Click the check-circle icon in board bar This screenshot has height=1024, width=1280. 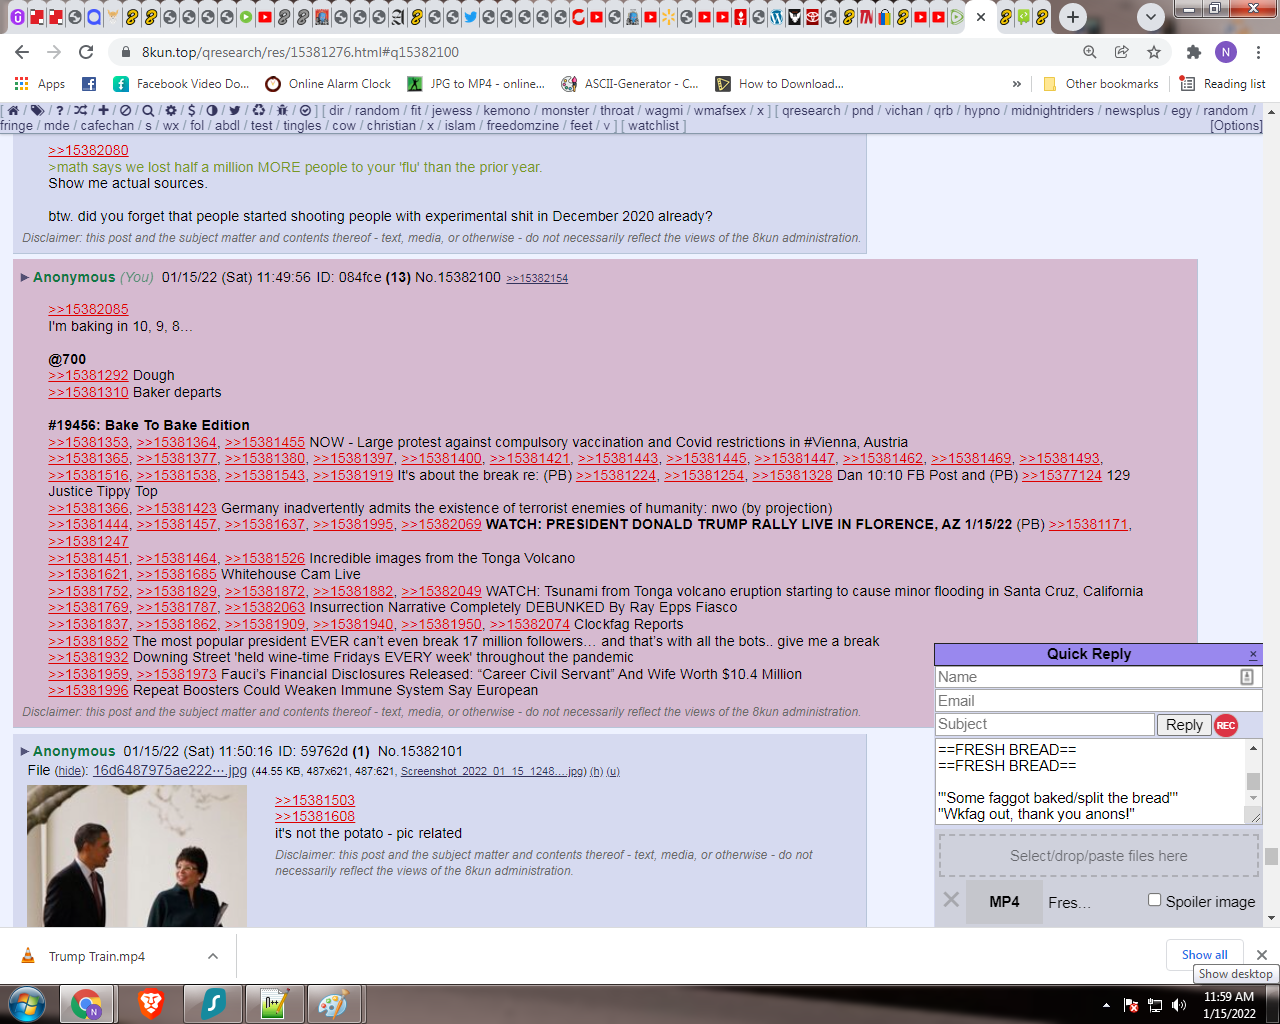pyautogui.click(x=306, y=111)
